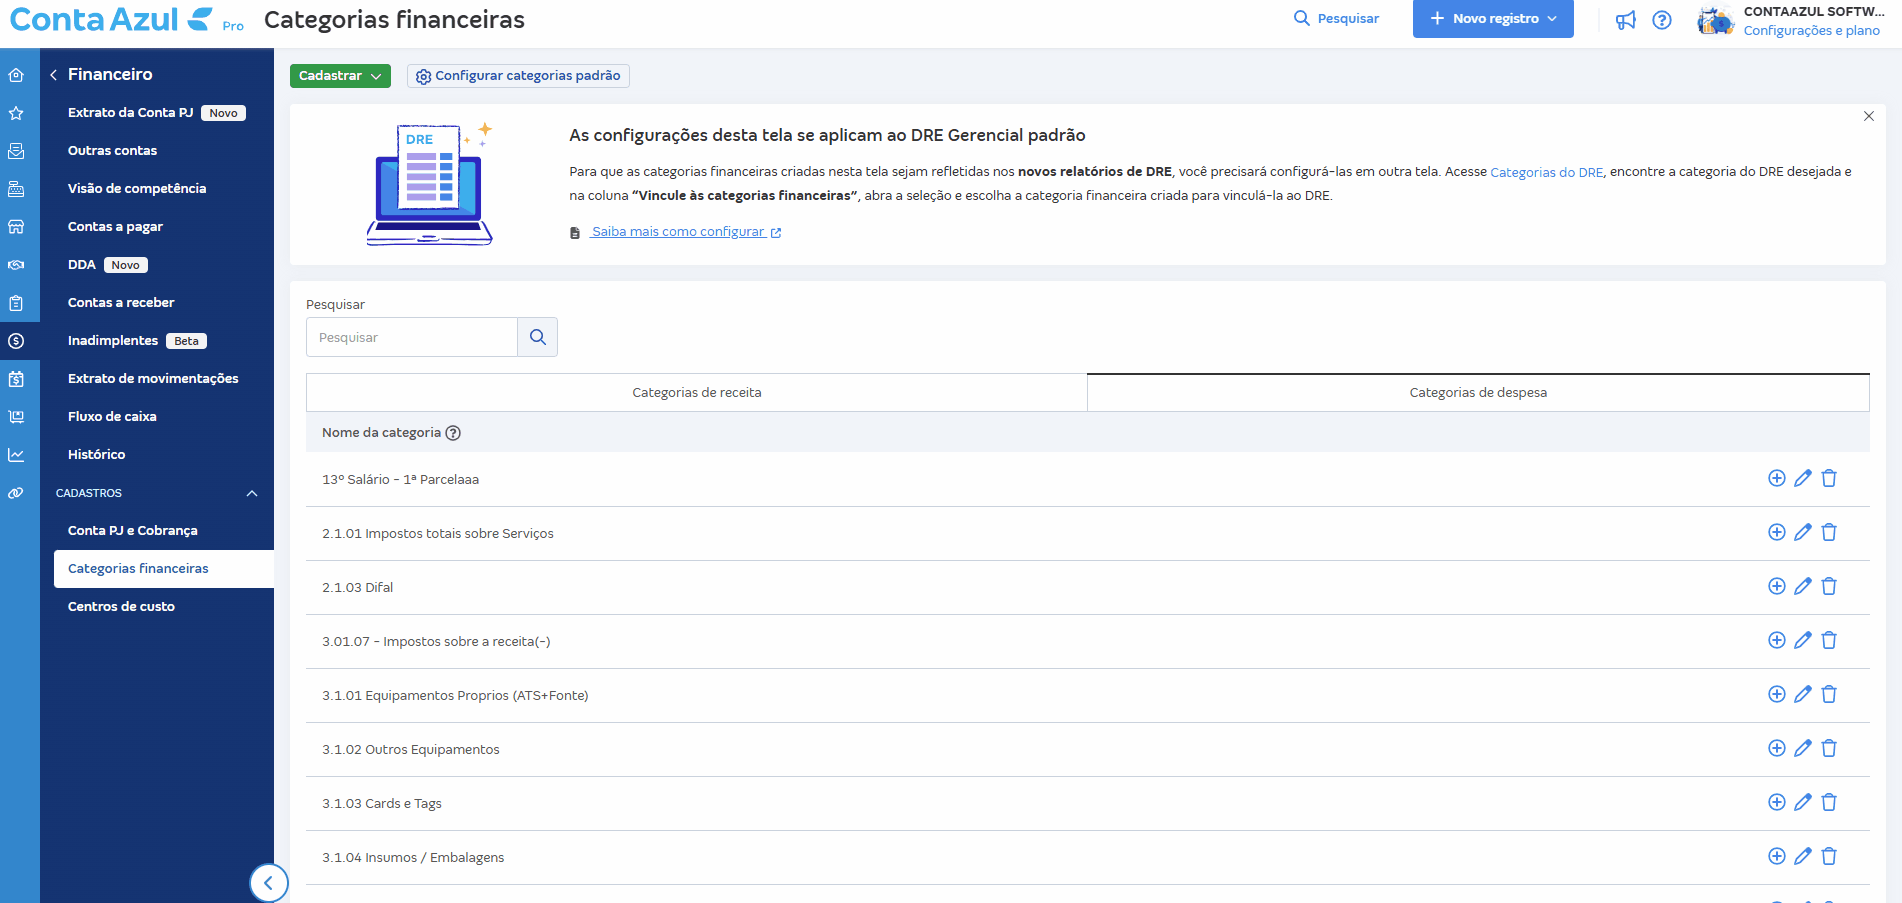Click Configurar categorias padrão button
The height and width of the screenshot is (903, 1902).
pos(518,76)
